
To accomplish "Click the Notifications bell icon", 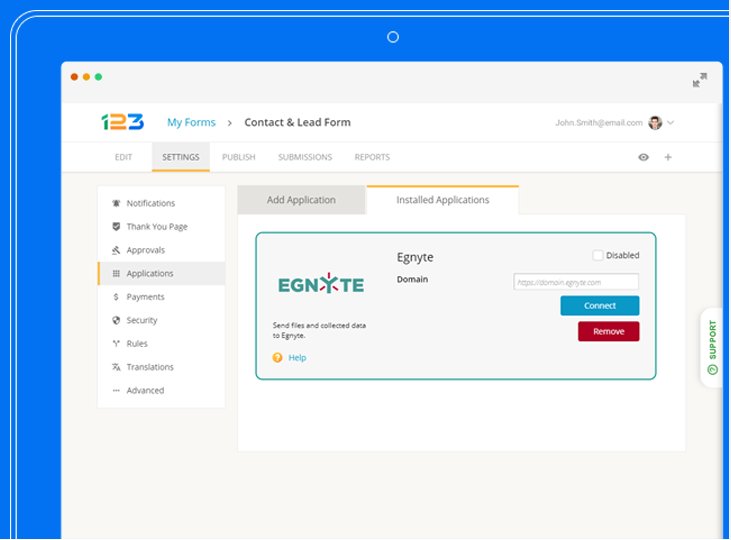I will 116,203.
